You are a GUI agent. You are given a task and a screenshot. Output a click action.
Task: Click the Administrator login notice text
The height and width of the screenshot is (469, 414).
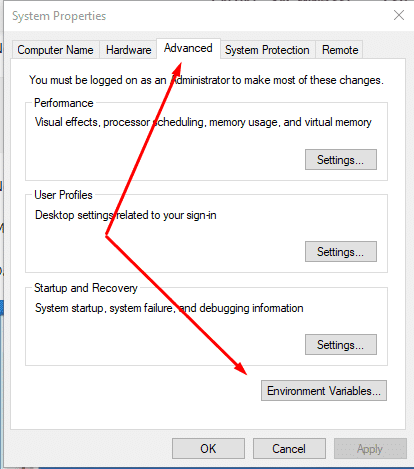click(206, 80)
